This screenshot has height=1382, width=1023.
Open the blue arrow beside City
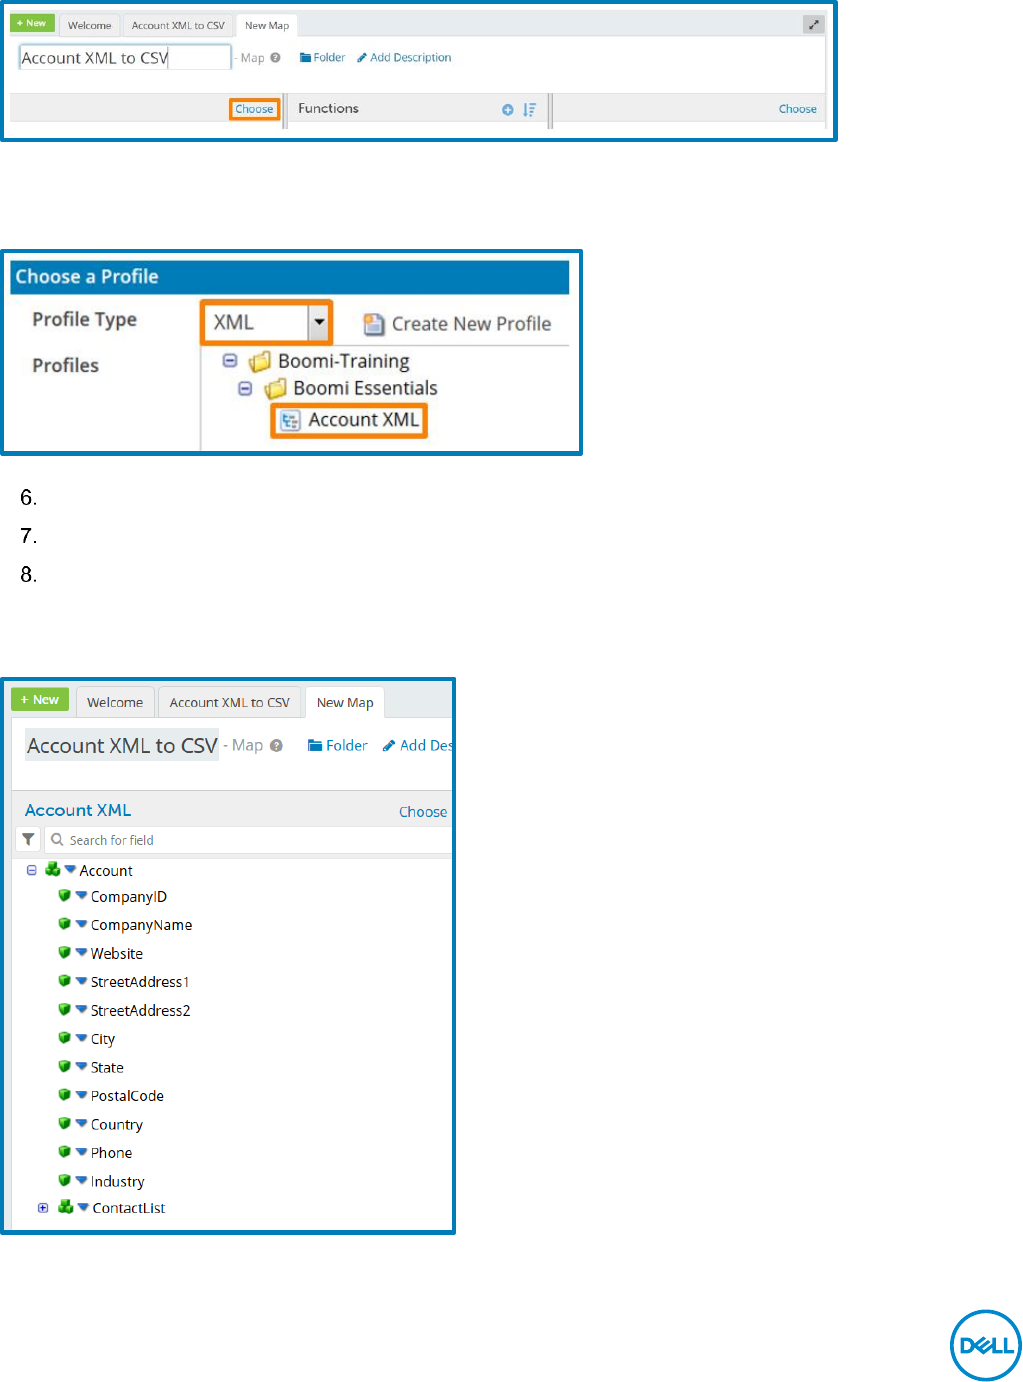click(x=81, y=1038)
